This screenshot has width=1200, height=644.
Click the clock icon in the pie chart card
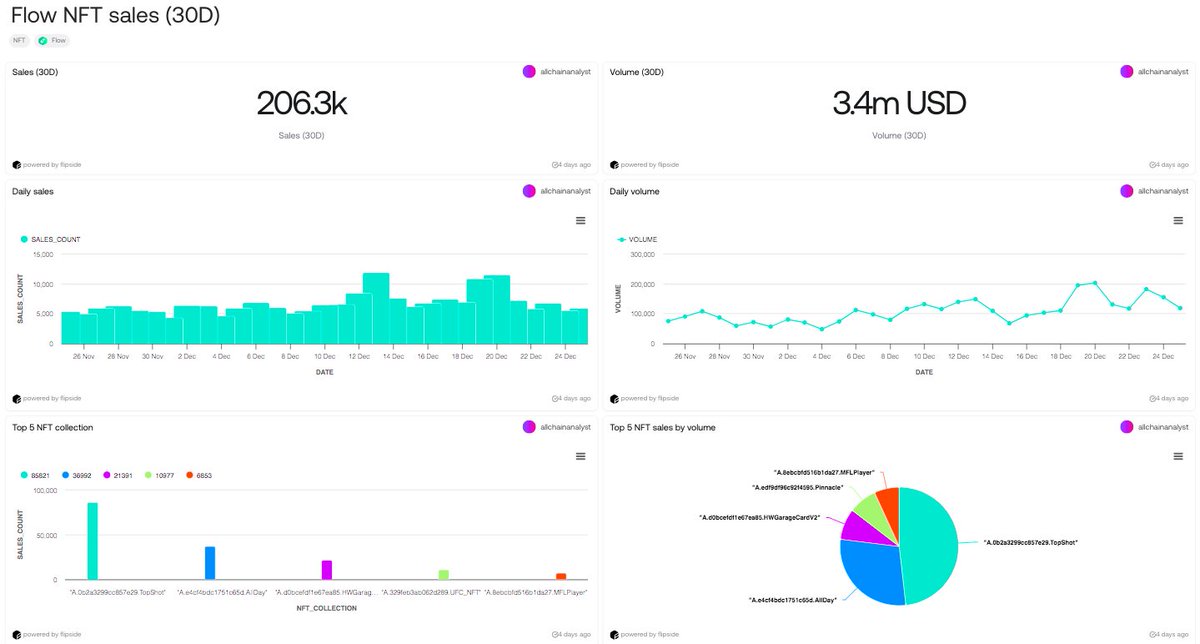[1152, 634]
